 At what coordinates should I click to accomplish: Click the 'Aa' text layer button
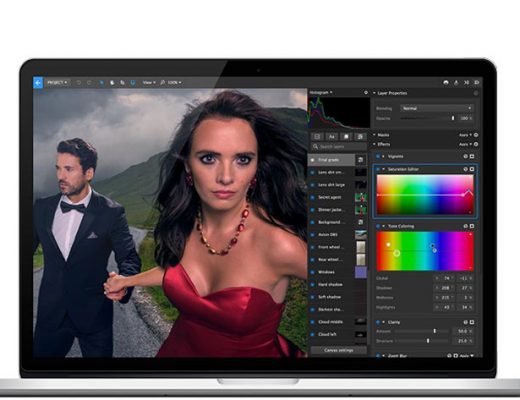(332, 137)
